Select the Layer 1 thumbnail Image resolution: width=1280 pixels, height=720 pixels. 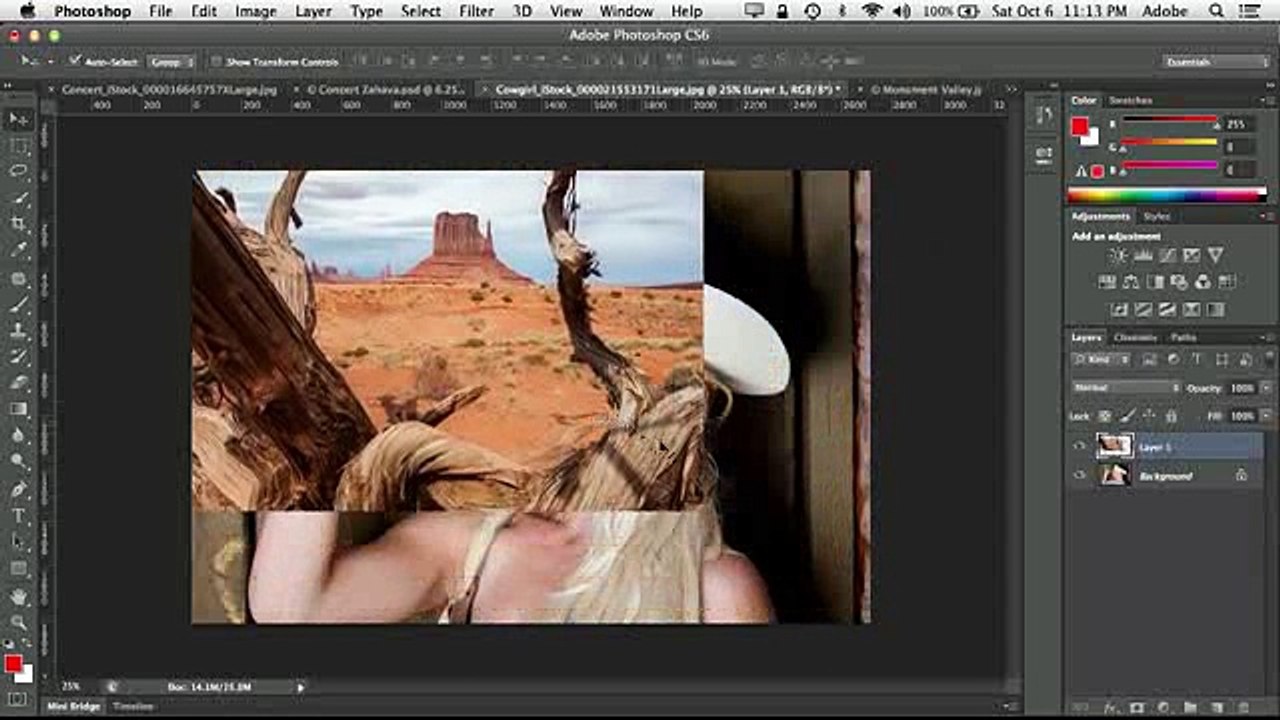(x=1114, y=446)
